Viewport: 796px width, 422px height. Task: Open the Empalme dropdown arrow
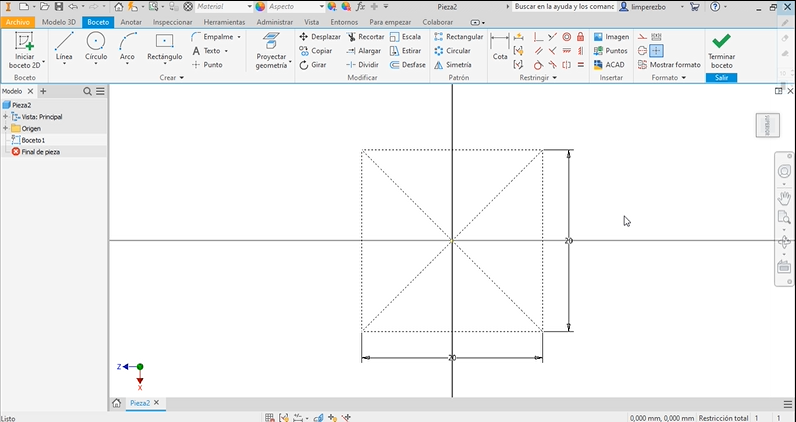[239, 37]
